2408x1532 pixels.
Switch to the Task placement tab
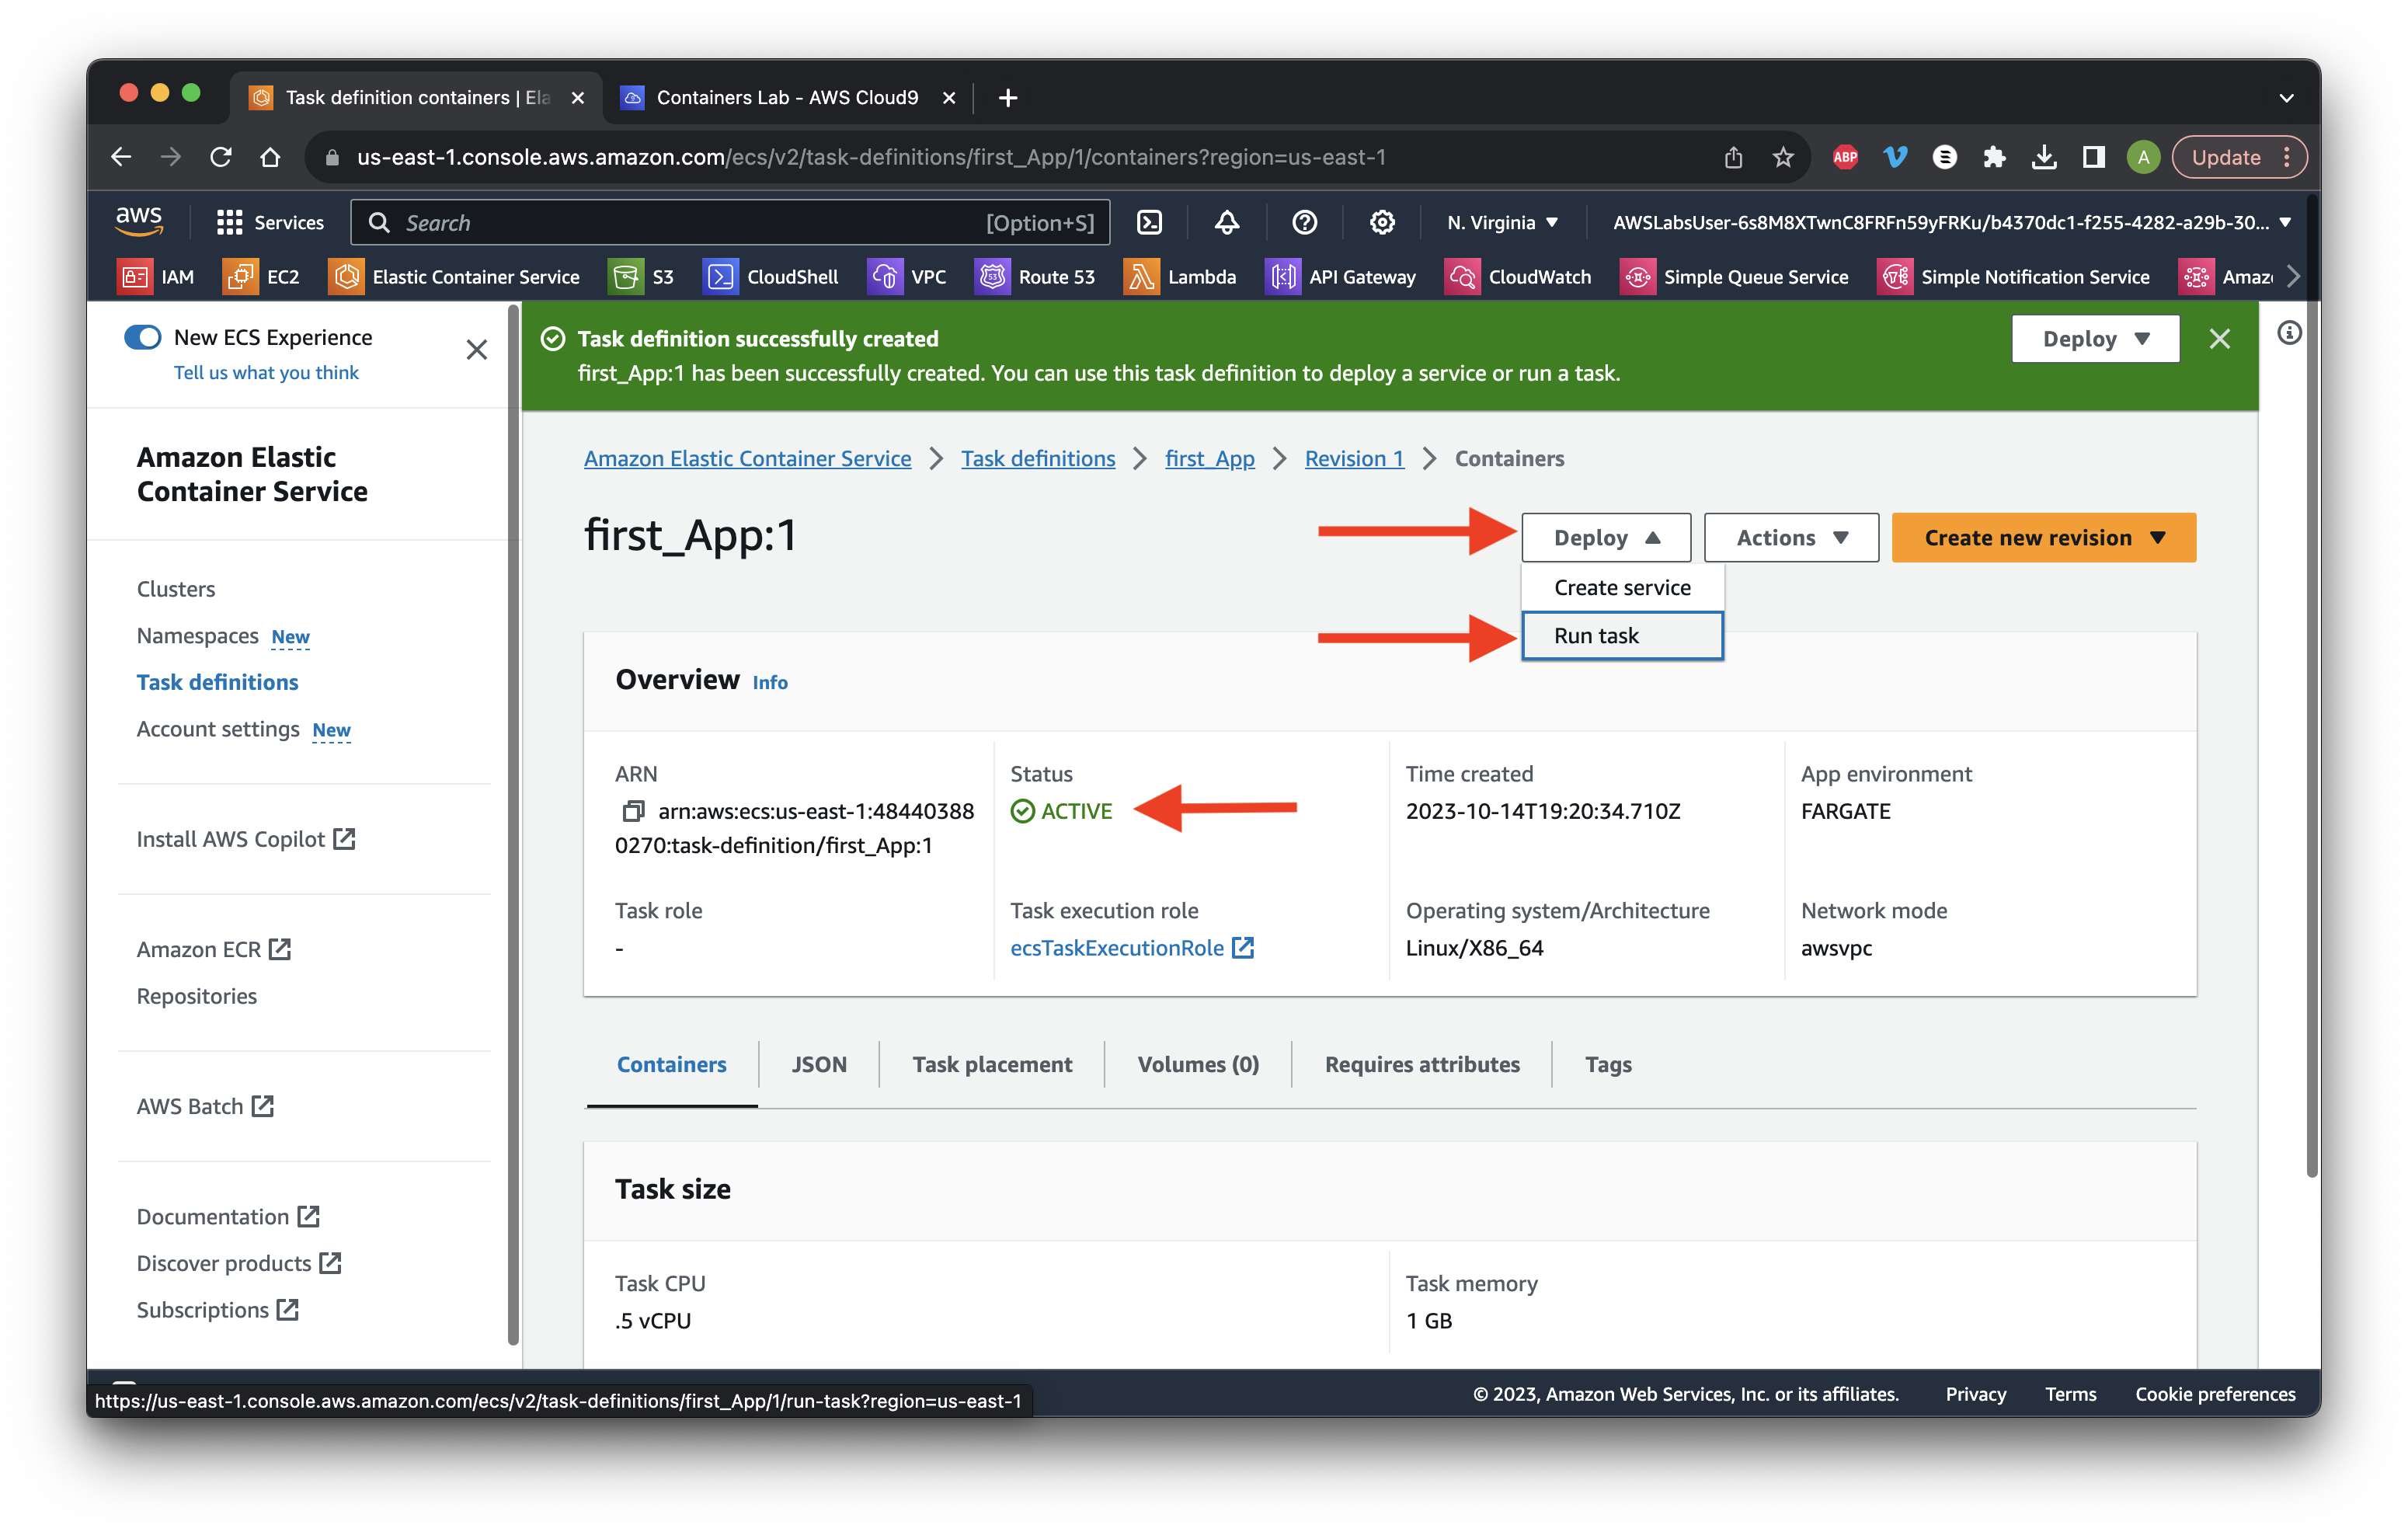coord(992,1064)
